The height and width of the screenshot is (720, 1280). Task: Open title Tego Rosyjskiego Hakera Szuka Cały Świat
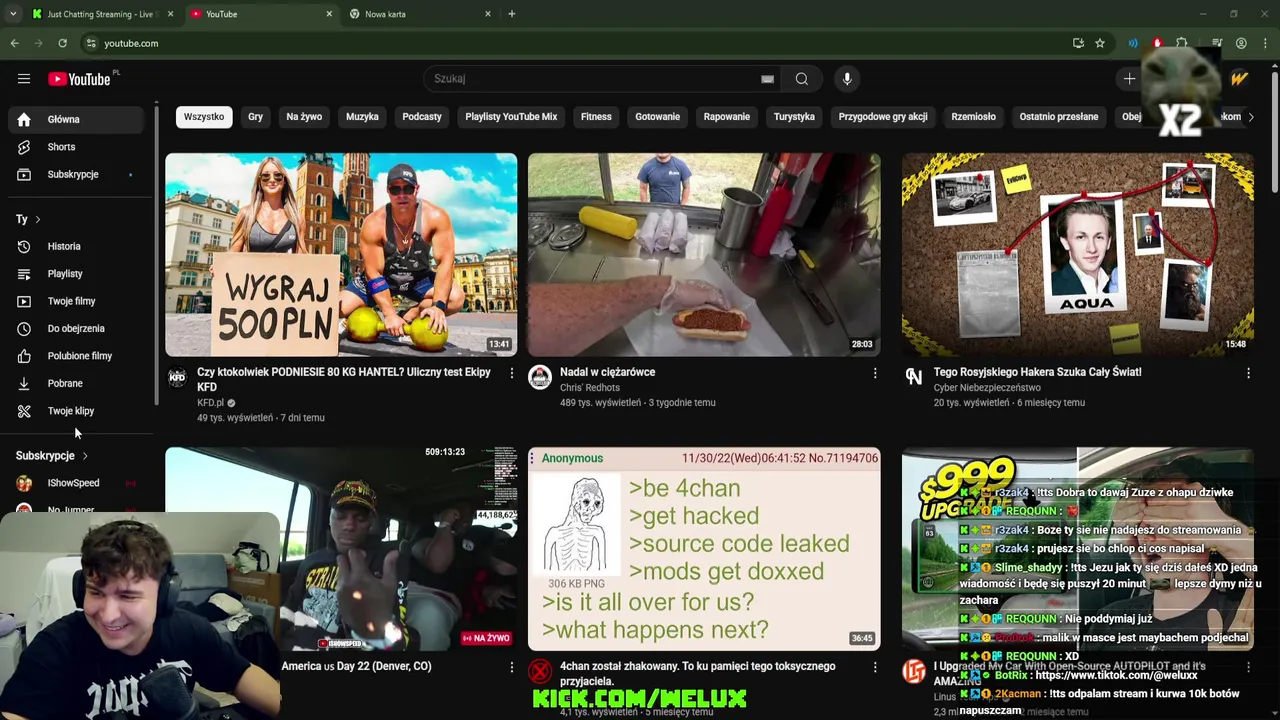pyautogui.click(x=1037, y=372)
